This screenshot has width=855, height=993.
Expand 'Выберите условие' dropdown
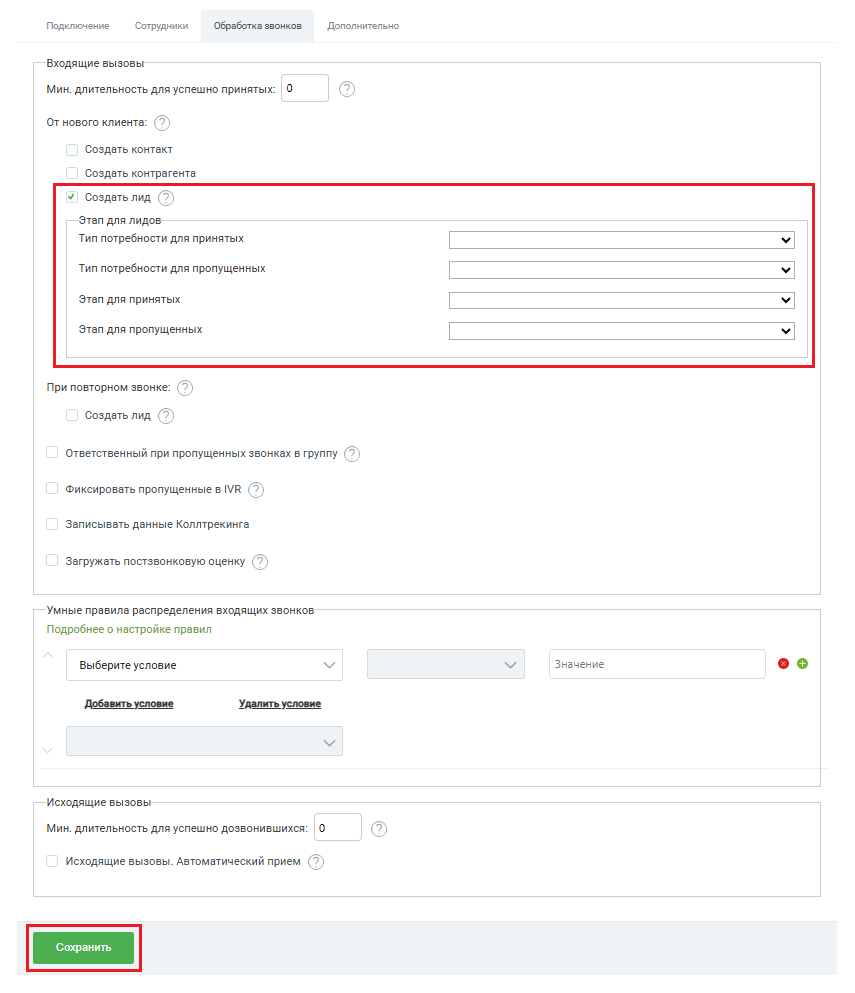click(x=204, y=665)
